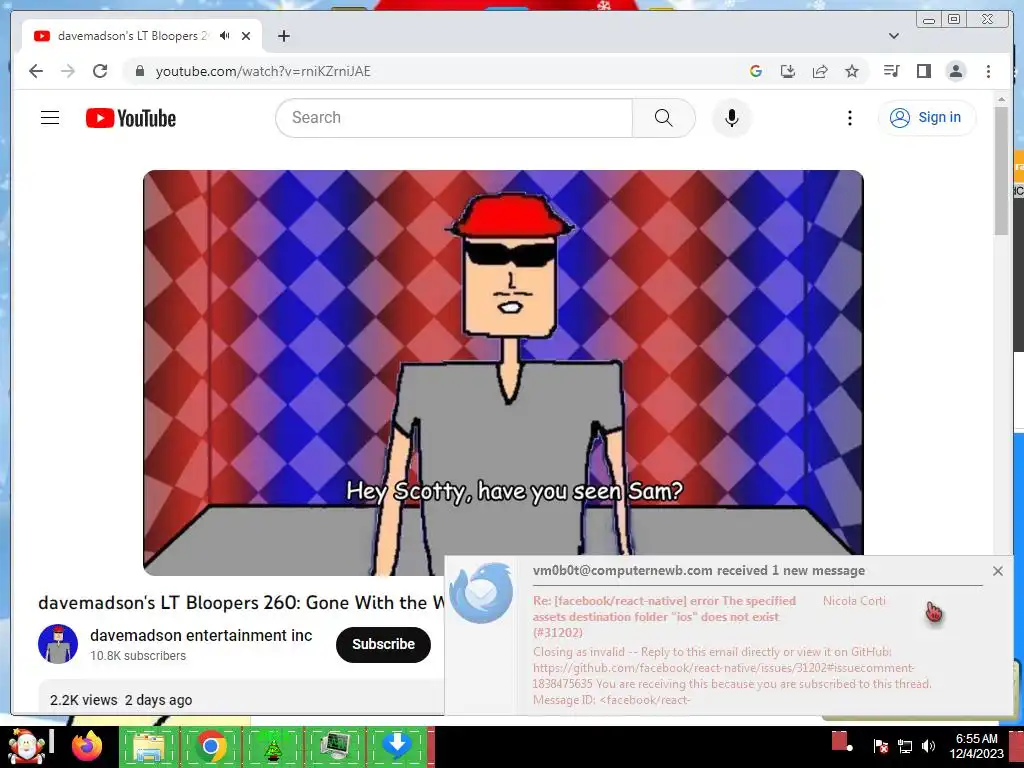Go back to the previous page

coord(36,71)
